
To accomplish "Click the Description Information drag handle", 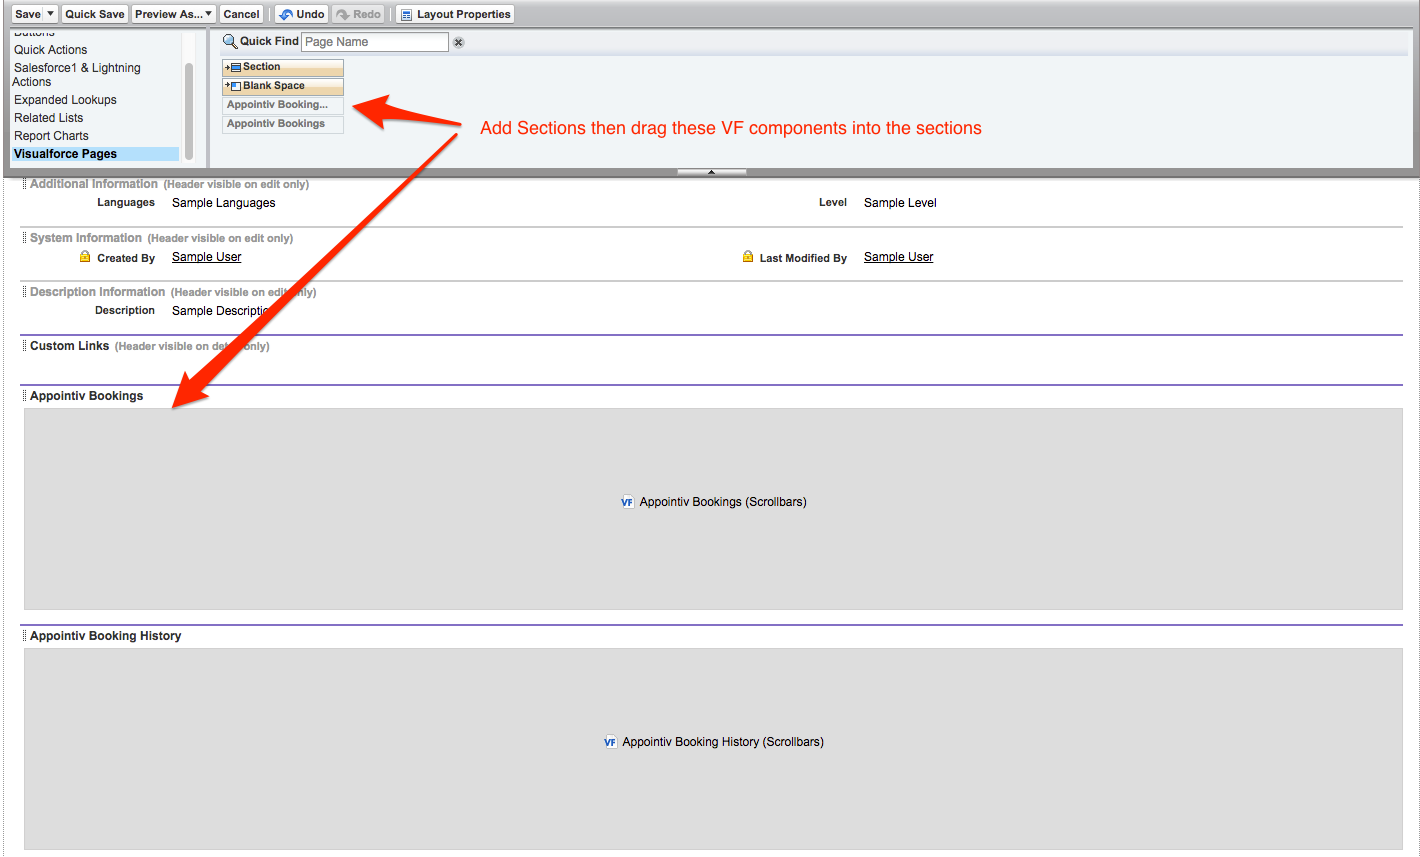I will [25, 292].
